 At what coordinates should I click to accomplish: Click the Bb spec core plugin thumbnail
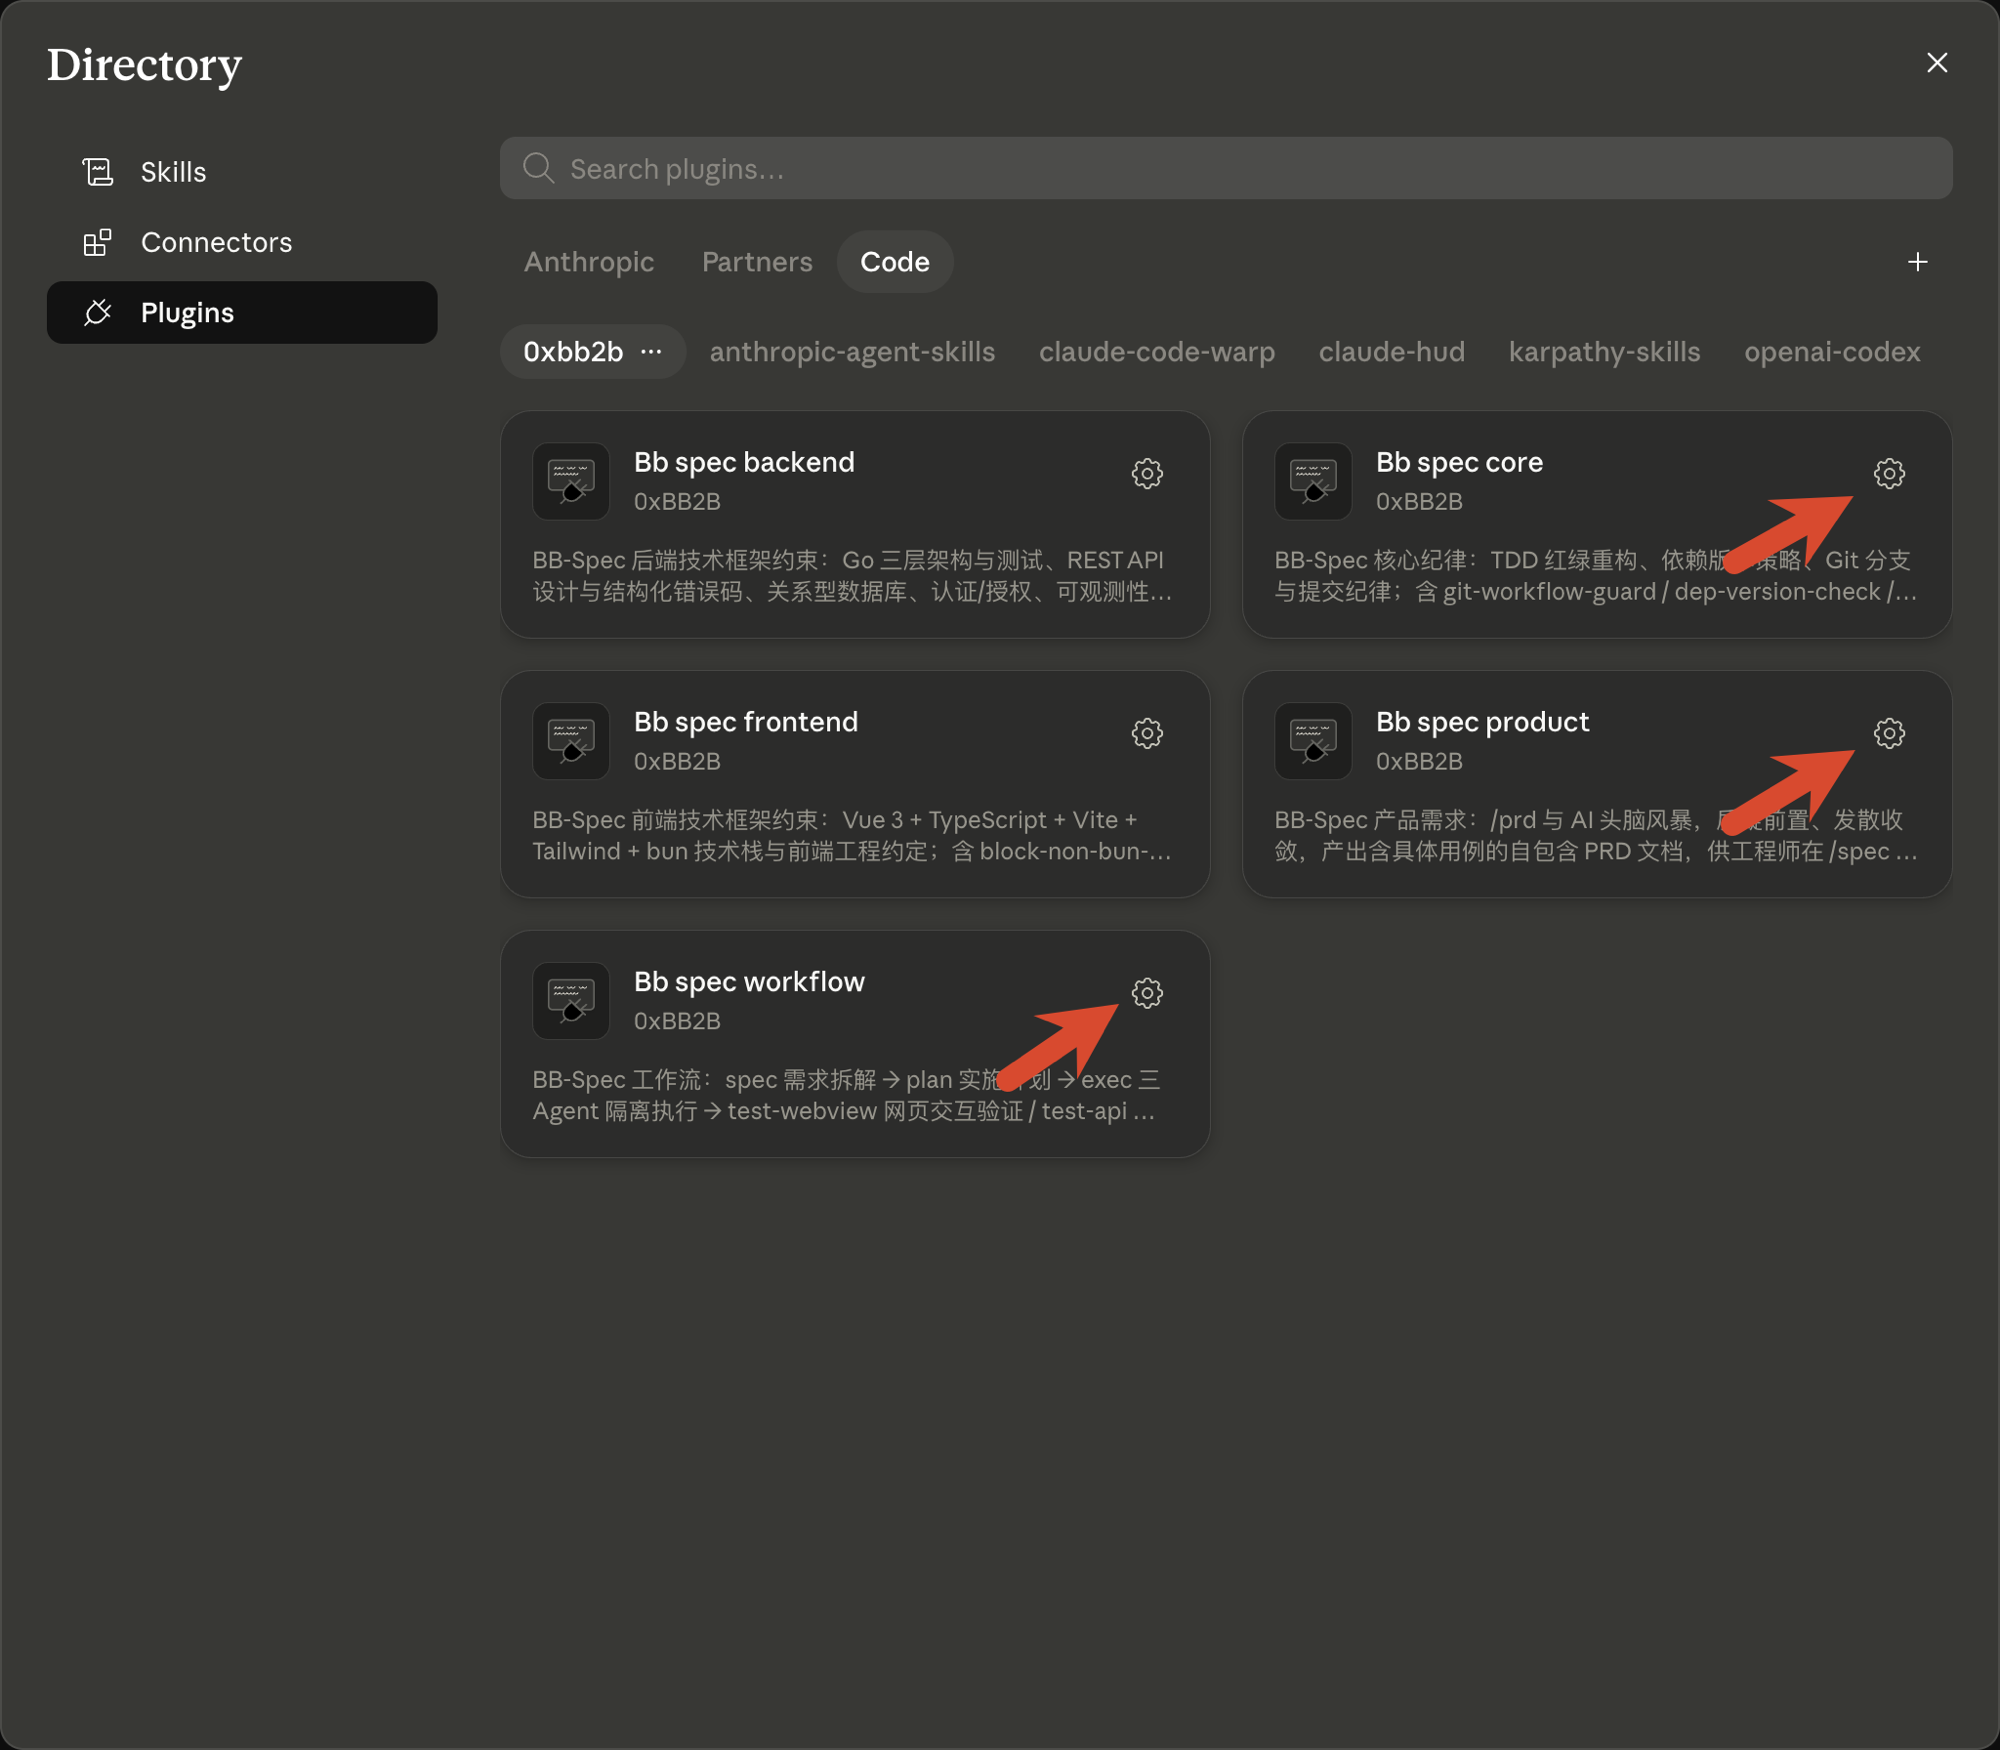1313,481
